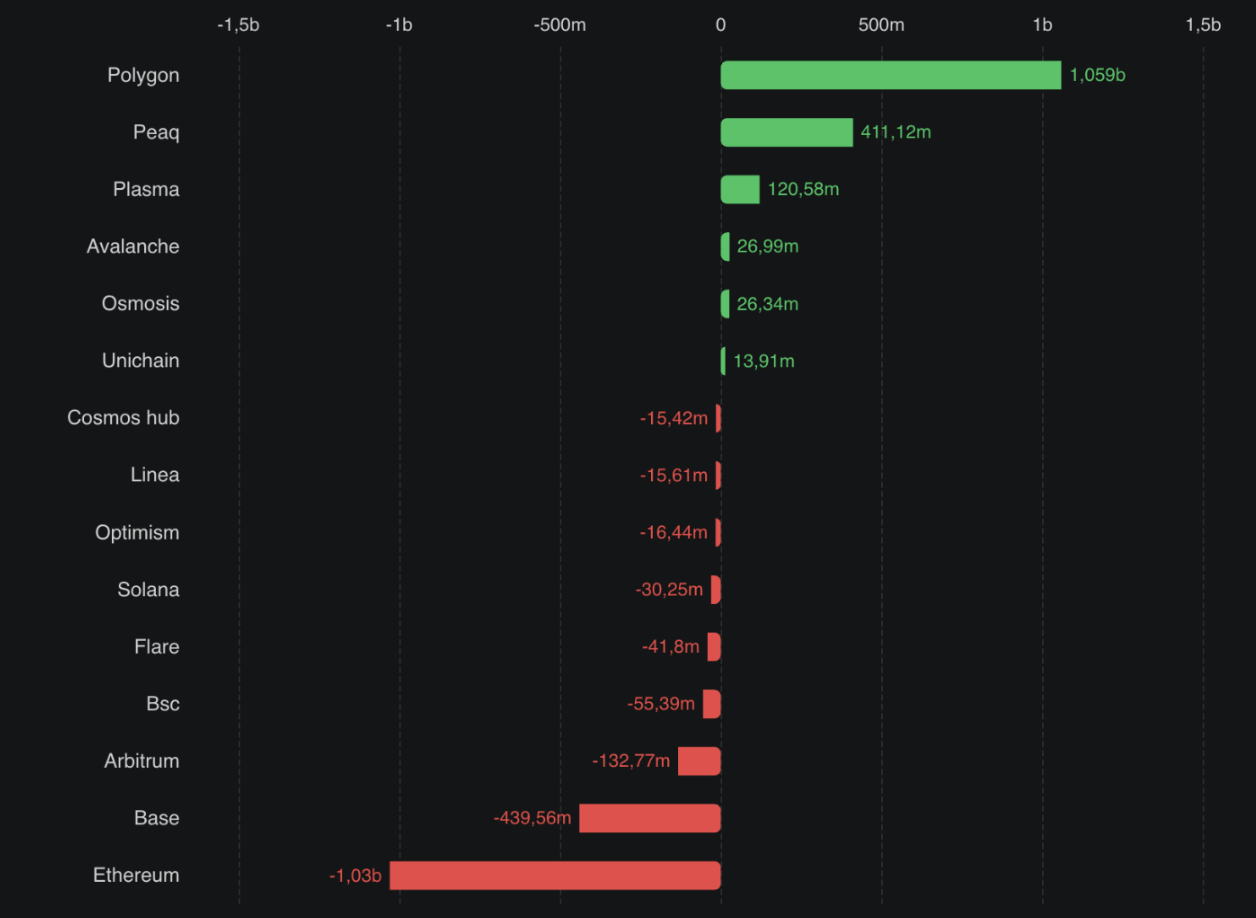Viewport: 1256px width, 918px height.
Task: Click the Flare -41,8m value label
Action: pyautogui.click(x=670, y=646)
